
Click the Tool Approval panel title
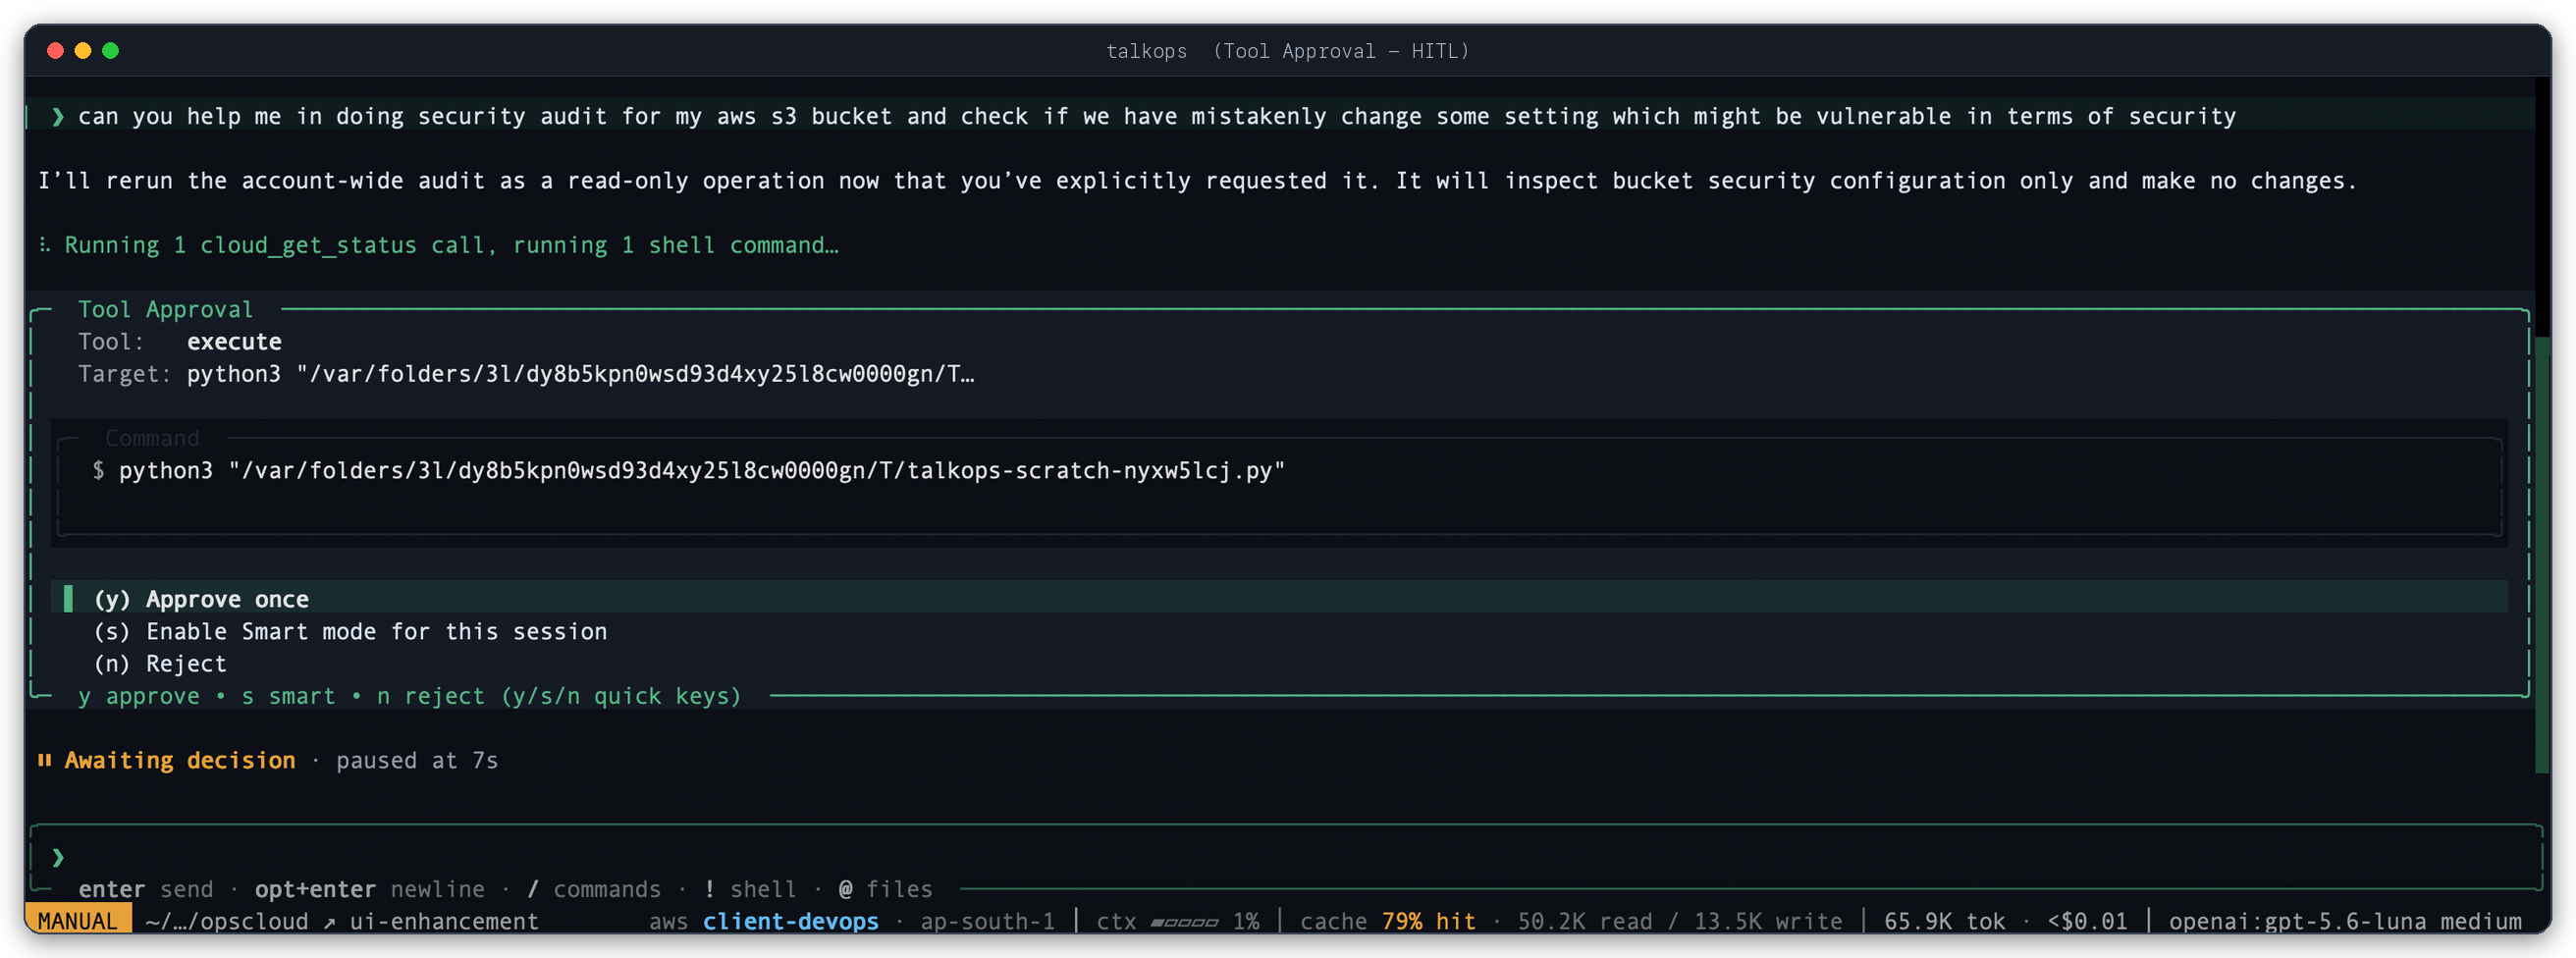(x=166, y=309)
